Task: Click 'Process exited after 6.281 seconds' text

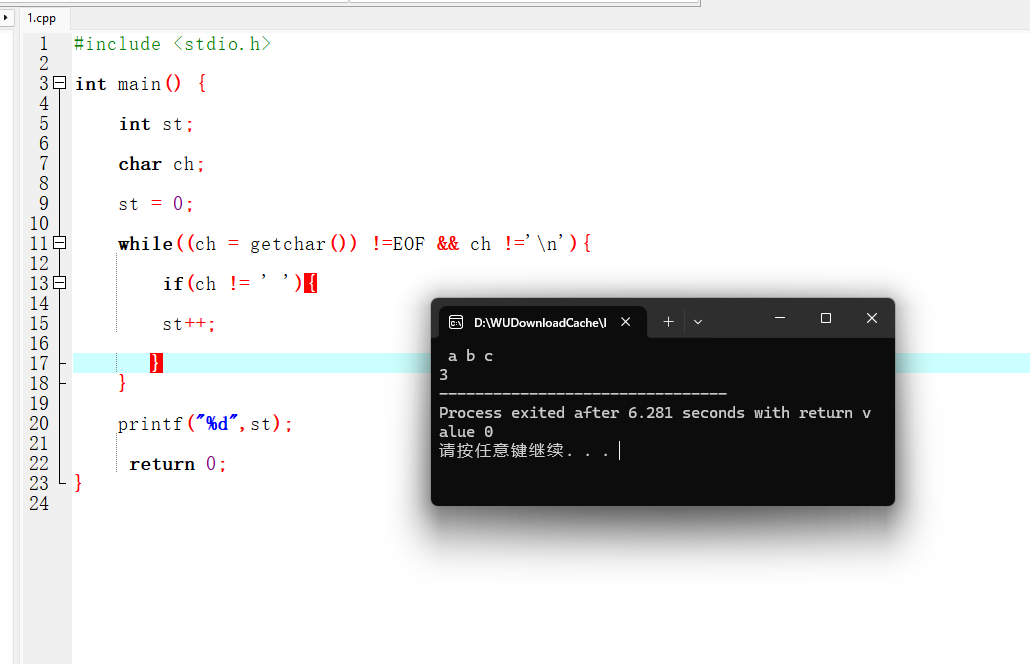Action: [558, 413]
